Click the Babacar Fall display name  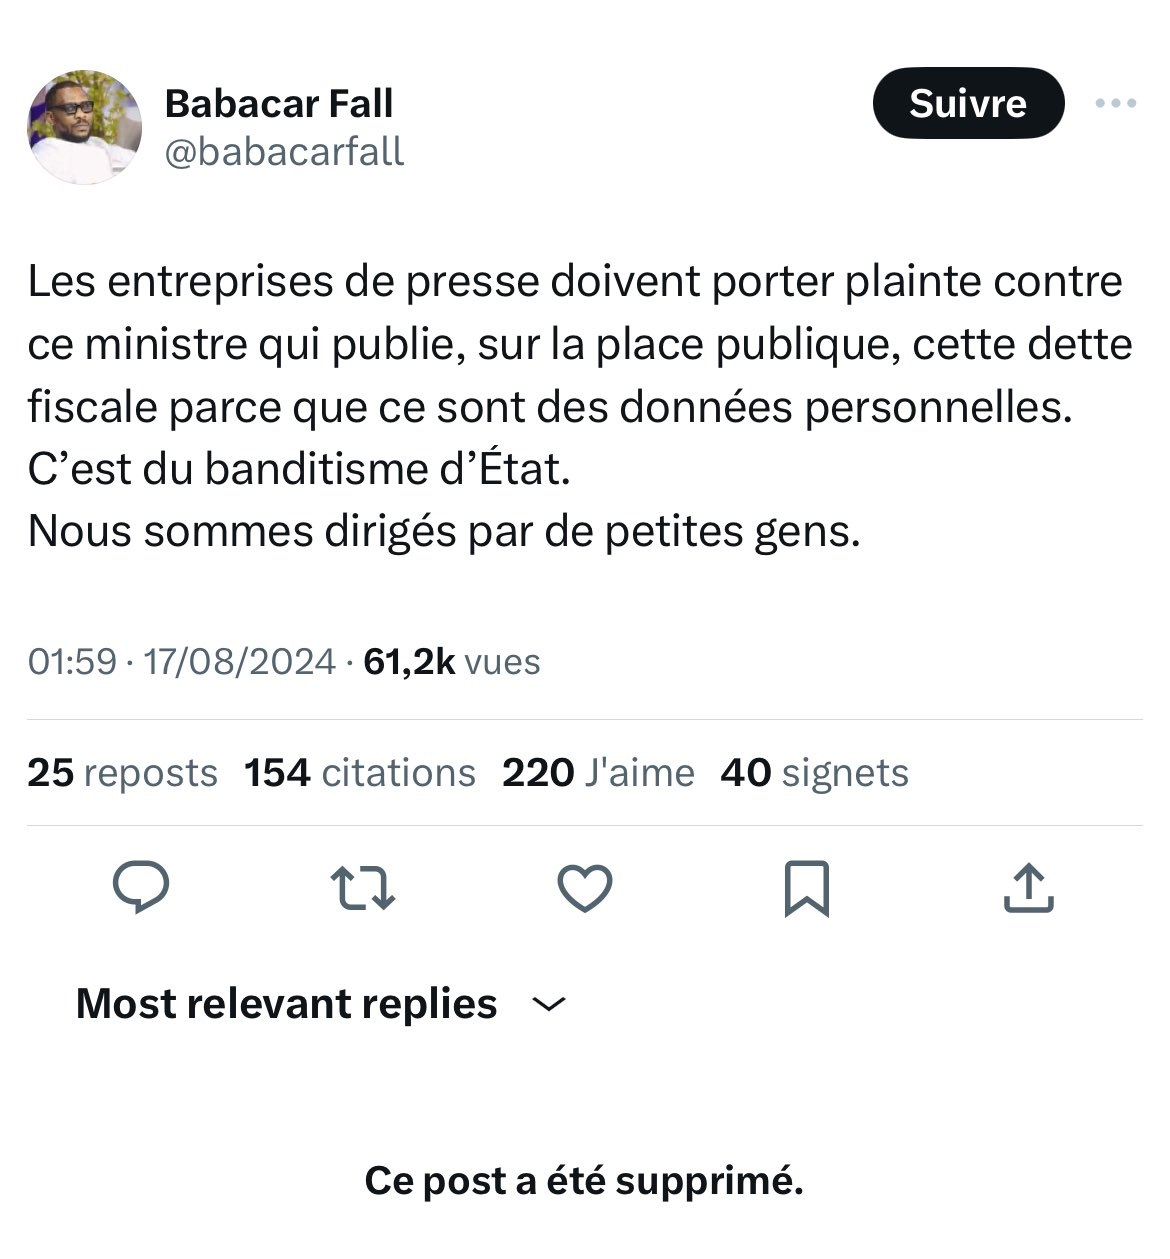(279, 103)
